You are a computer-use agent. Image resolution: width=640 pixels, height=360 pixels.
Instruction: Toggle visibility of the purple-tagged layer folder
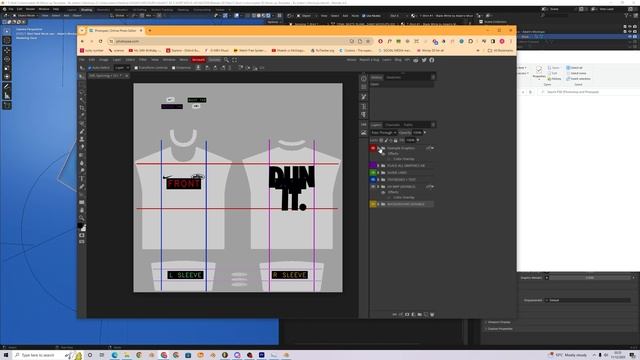click(x=373, y=165)
